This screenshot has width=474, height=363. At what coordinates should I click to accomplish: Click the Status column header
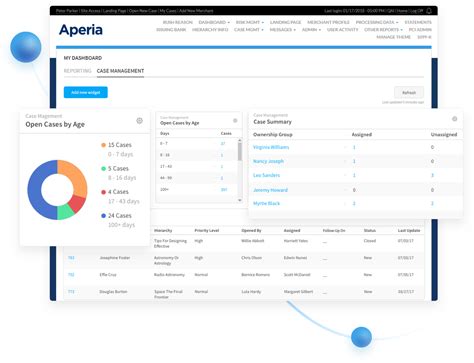pos(370,230)
